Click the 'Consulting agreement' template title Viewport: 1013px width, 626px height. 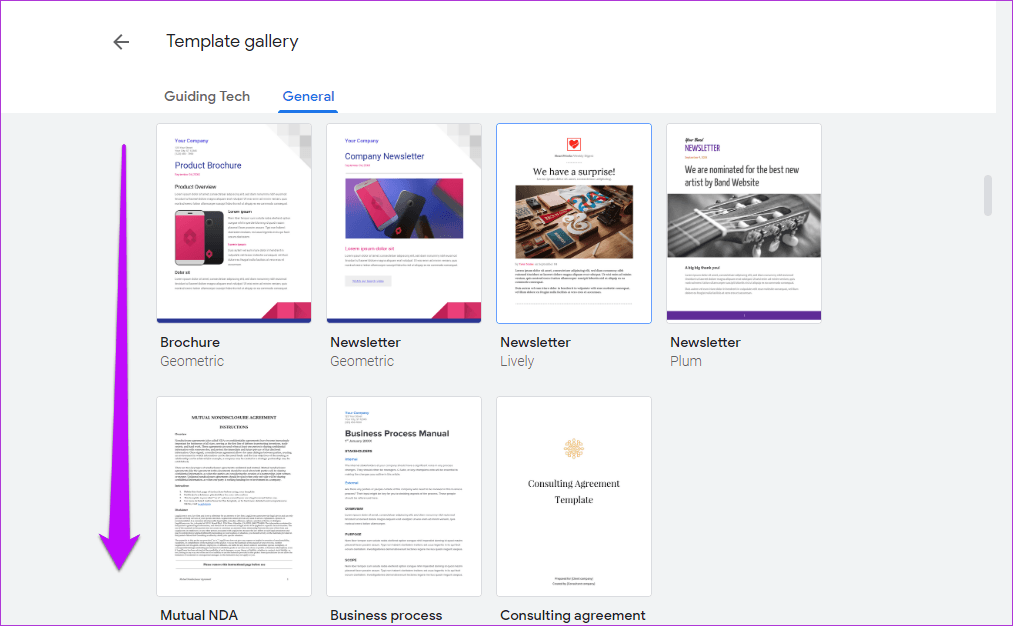tap(572, 616)
